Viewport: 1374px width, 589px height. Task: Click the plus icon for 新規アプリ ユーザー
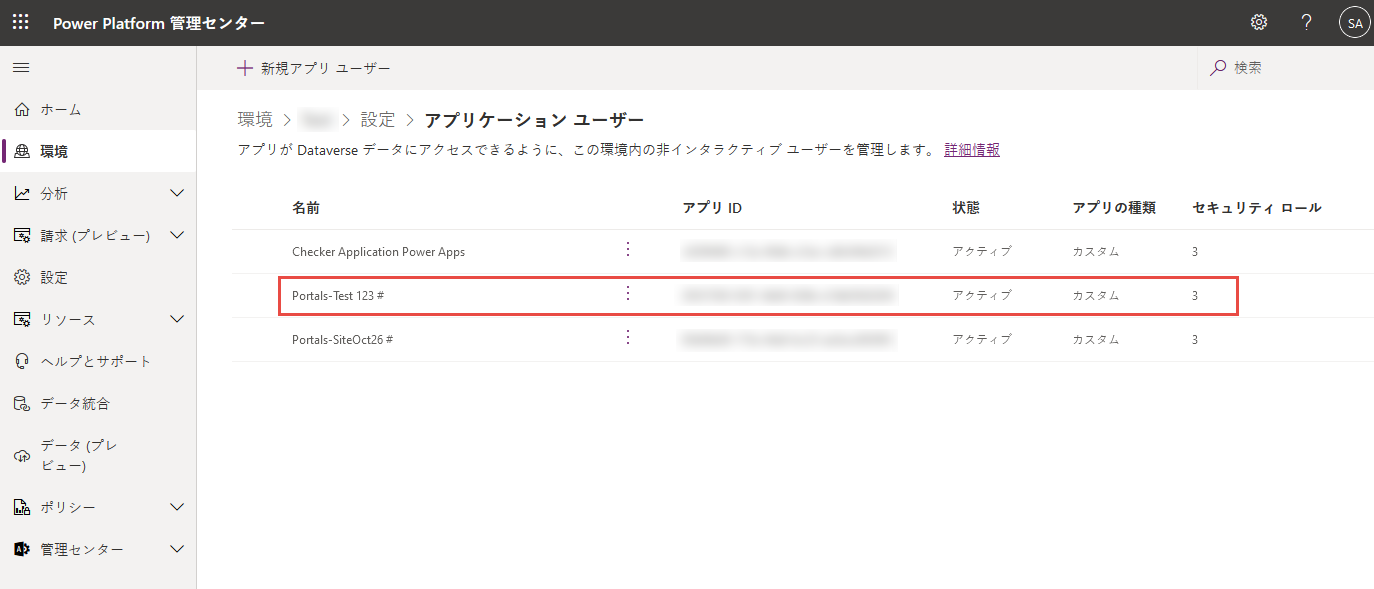point(245,68)
